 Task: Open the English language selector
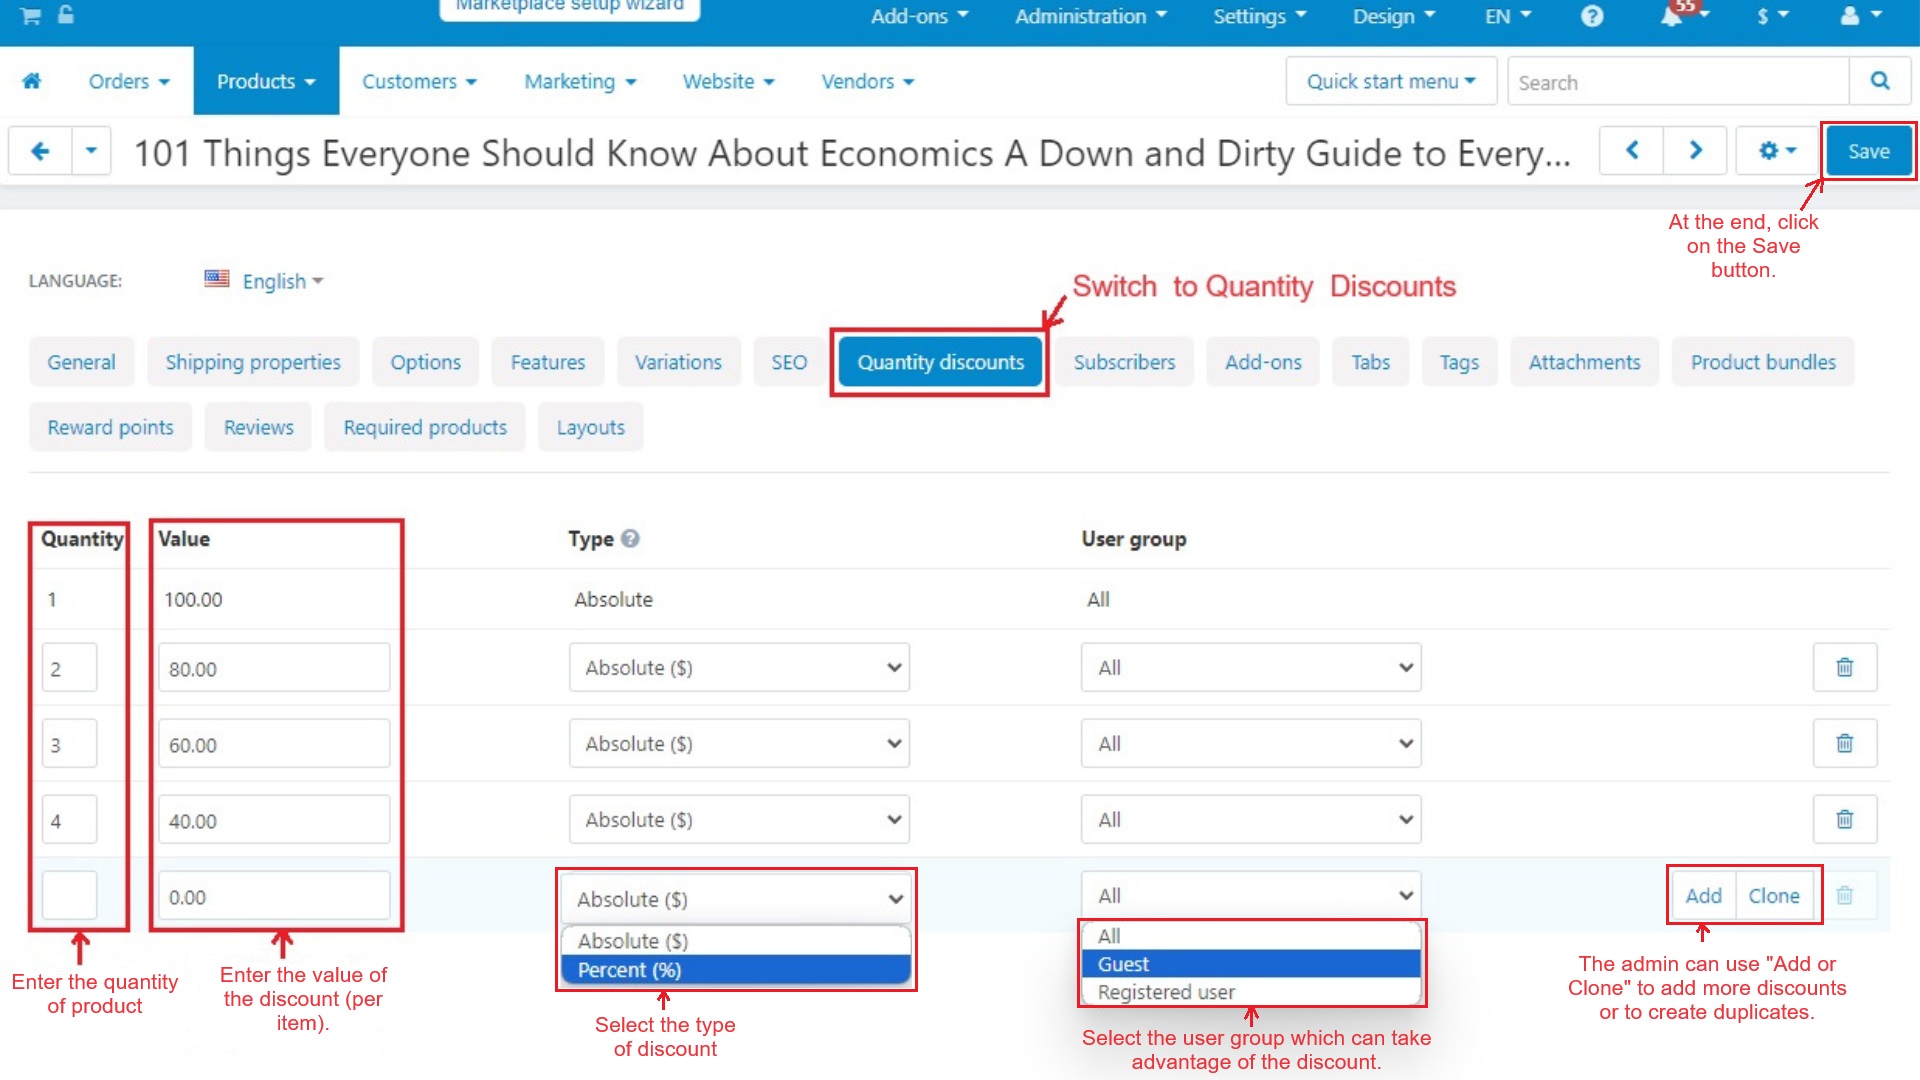[x=266, y=281]
